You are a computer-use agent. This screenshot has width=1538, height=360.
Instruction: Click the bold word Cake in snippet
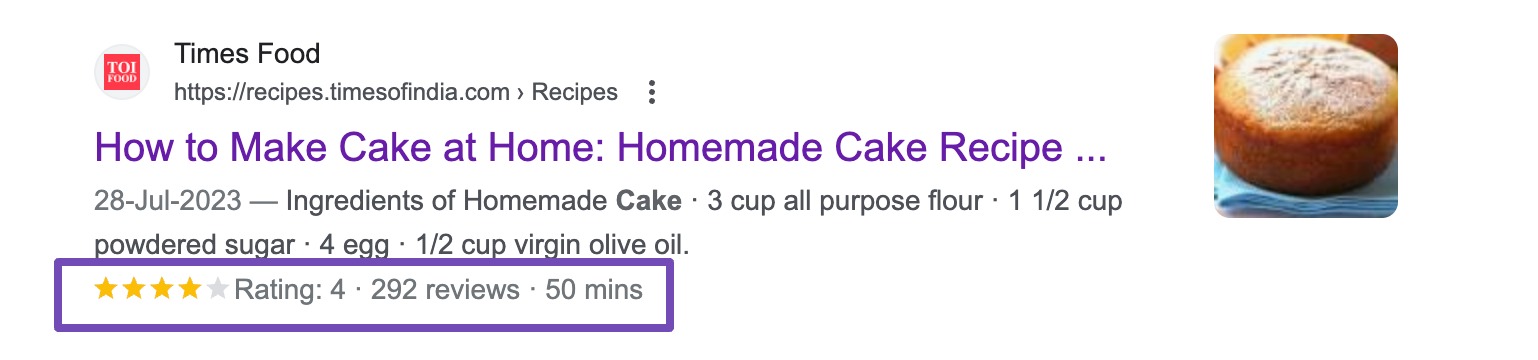649,201
